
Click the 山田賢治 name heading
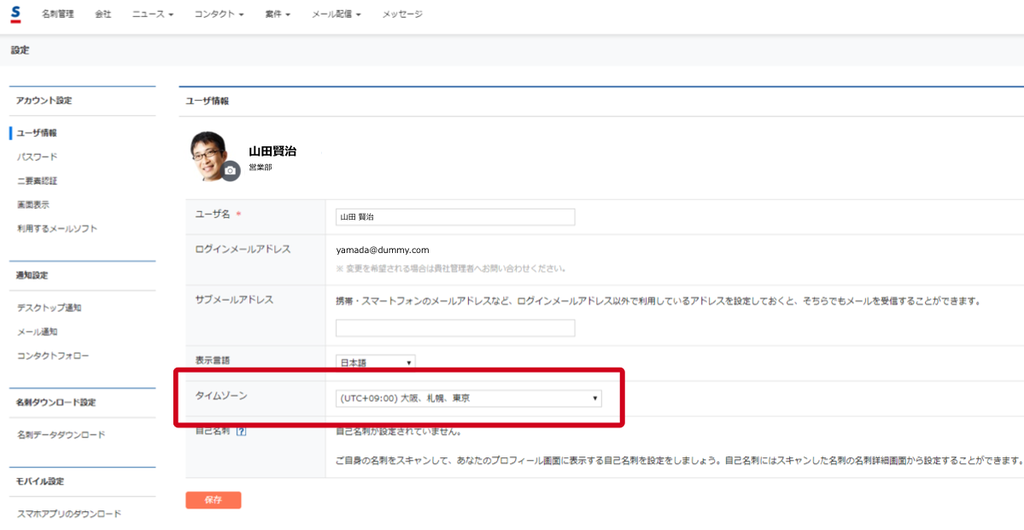(x=272, y=151)
